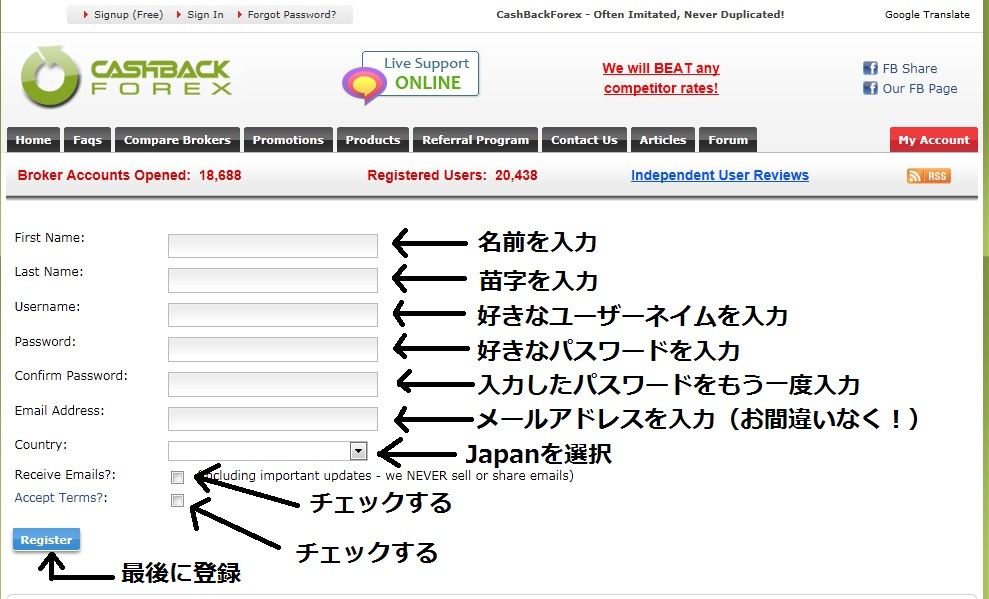Open the Live Support chat bubble icon
This screenshot has height=599, width=989.
(364, 85)
